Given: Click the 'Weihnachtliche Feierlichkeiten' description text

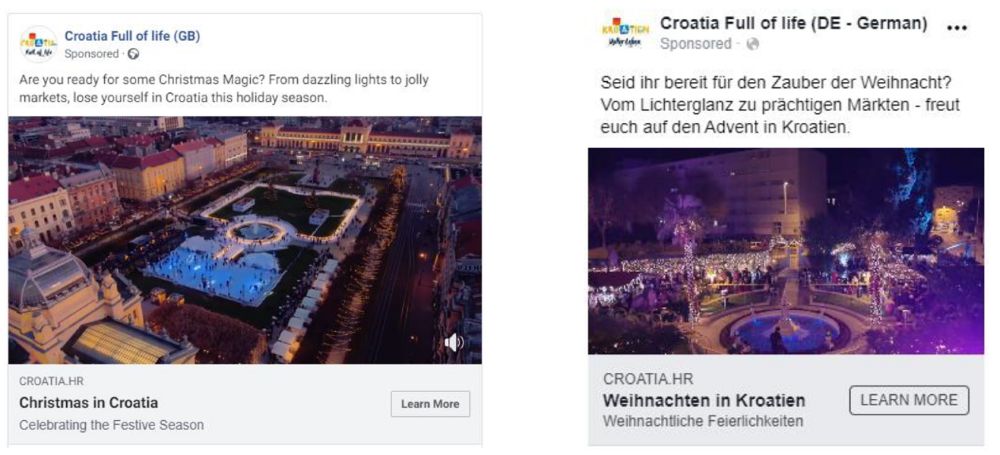Looking at the screenshot, I should click(703, 421).
